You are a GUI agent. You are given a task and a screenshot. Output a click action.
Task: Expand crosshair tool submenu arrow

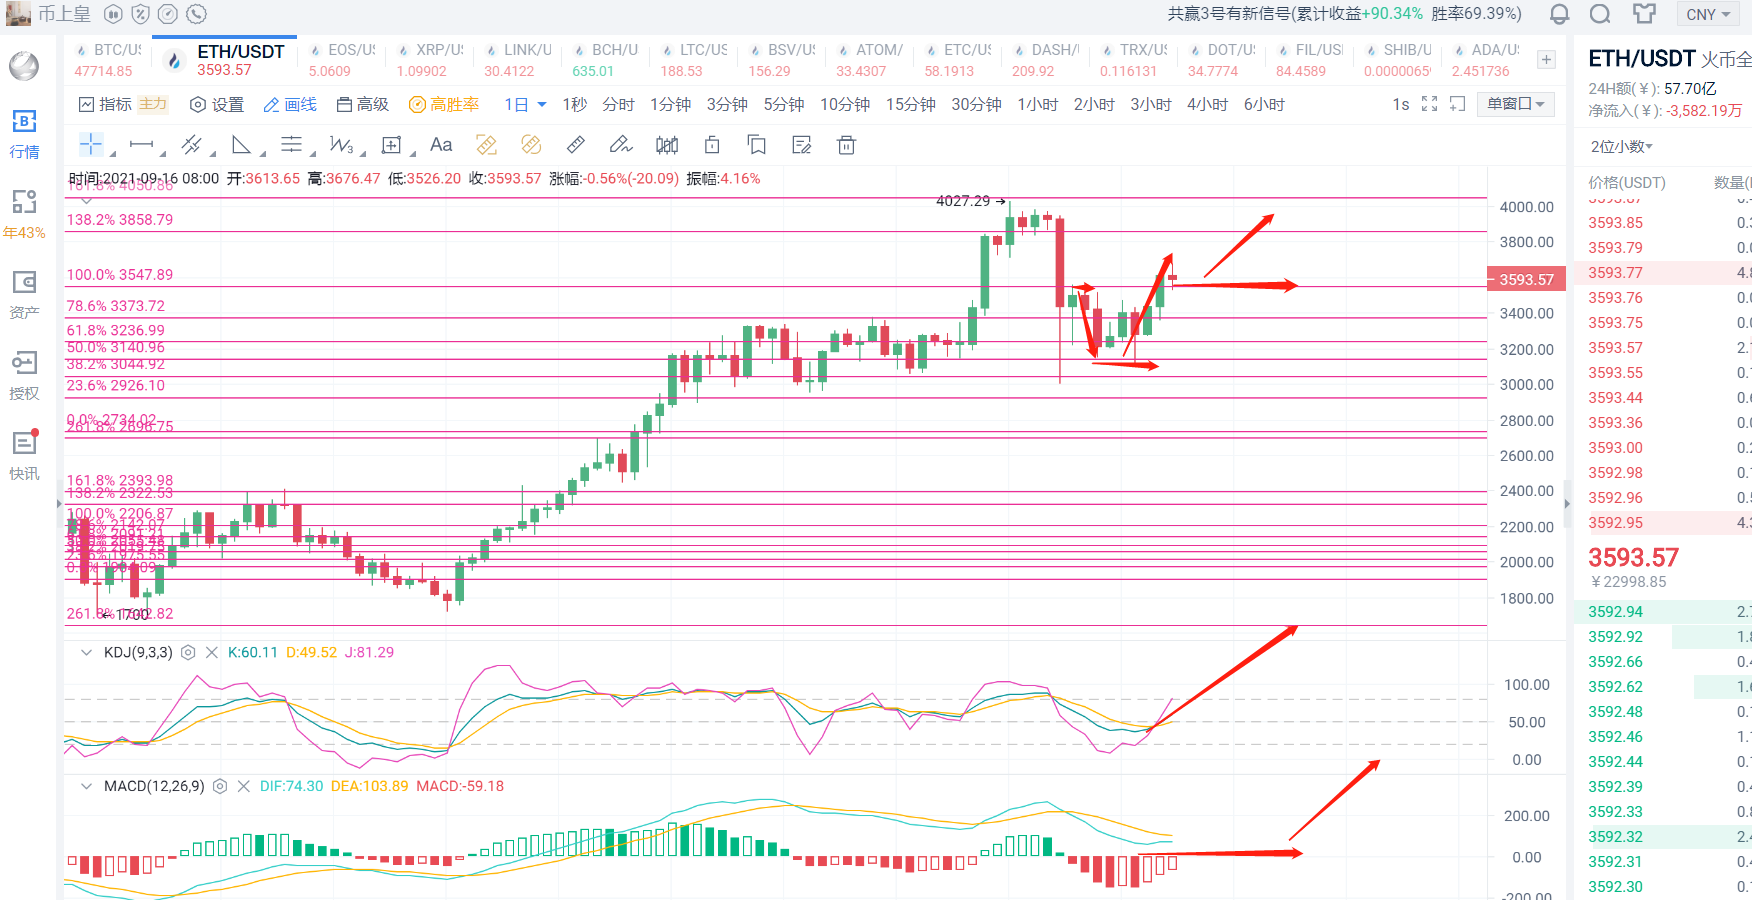pyautogui.click(x=112, y=153)
